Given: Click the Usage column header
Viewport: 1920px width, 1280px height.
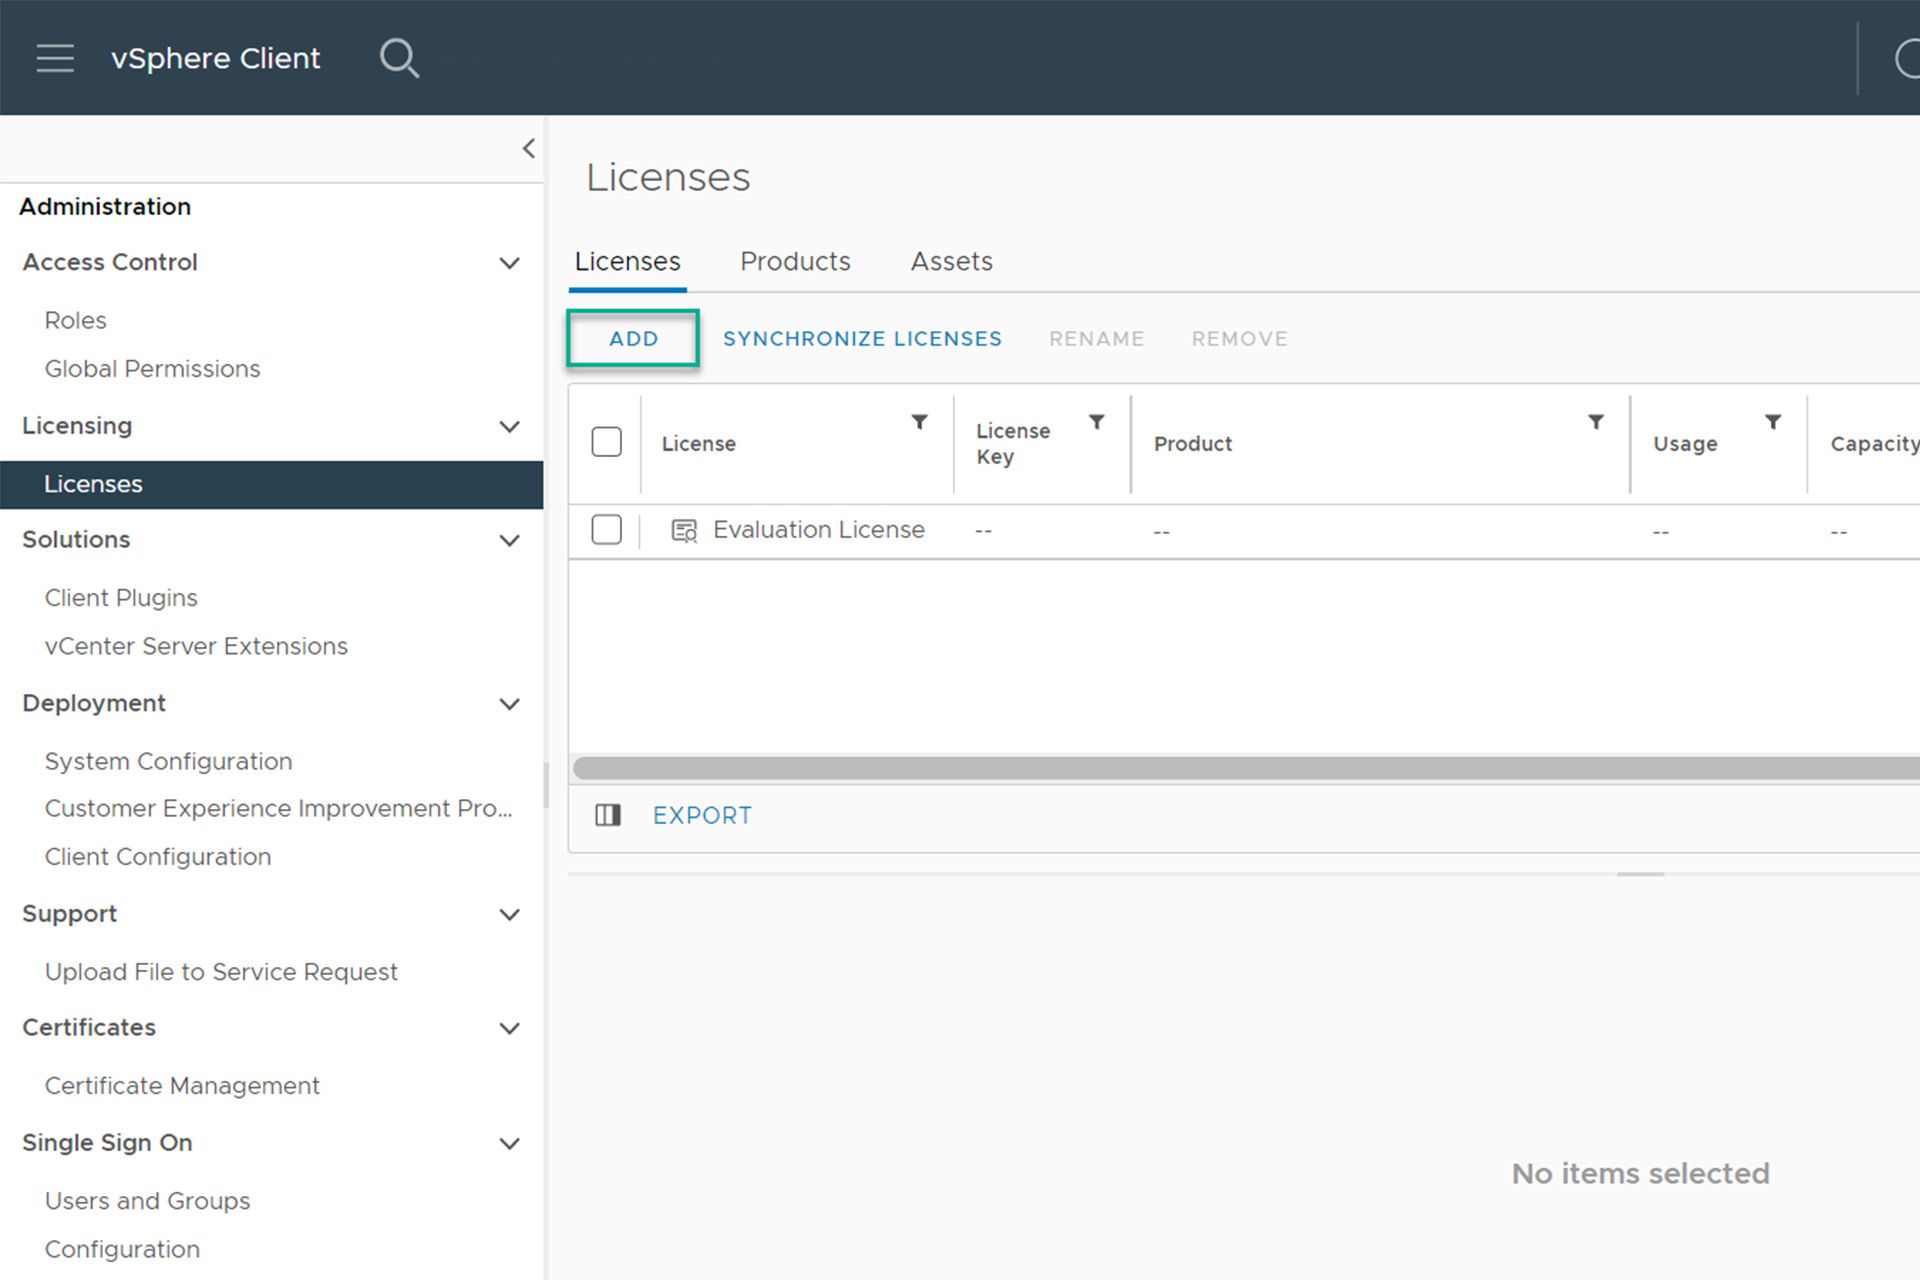Looking at the screenshot, I should pyautogui.click(x=1685, y=444).
